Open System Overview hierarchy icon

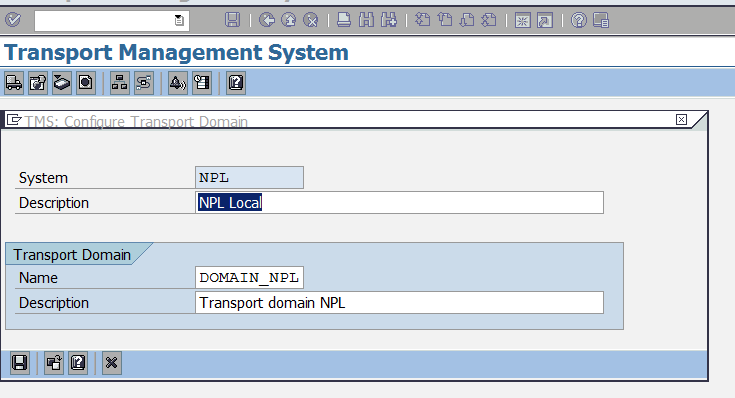(x=120, y=83)
